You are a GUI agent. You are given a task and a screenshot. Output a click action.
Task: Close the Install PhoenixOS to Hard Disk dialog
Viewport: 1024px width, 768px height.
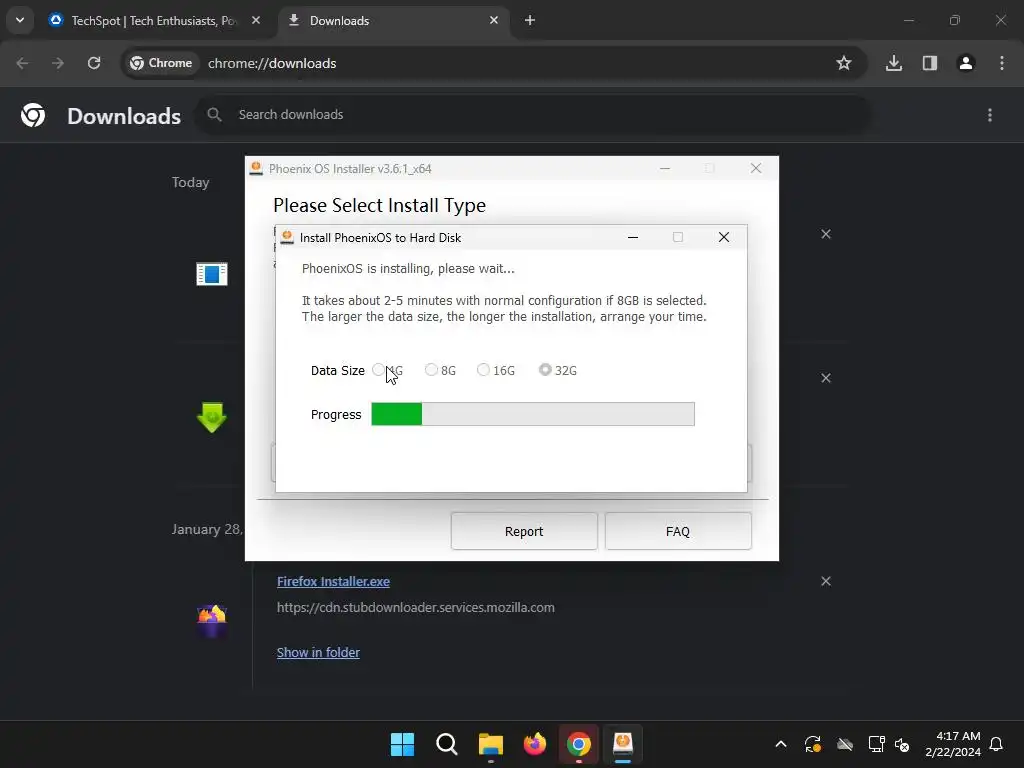tap(724, 237)
